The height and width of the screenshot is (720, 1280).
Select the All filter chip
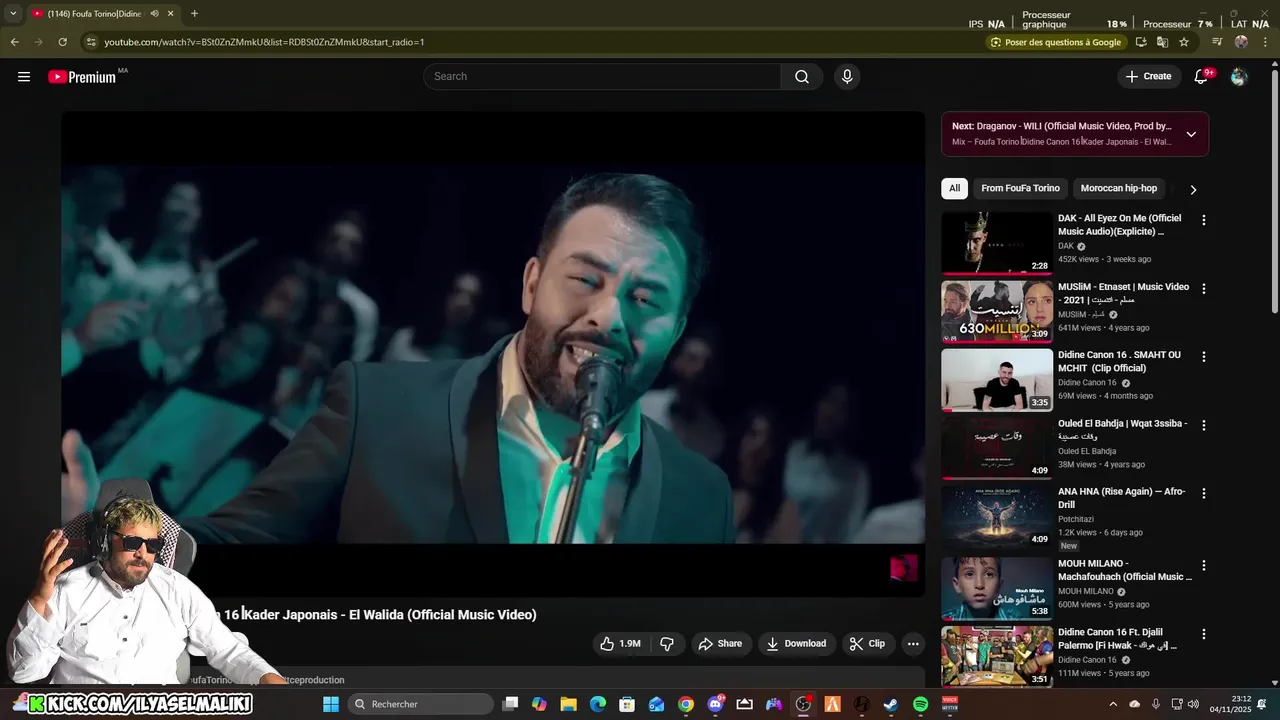click(x=955, y=188)
